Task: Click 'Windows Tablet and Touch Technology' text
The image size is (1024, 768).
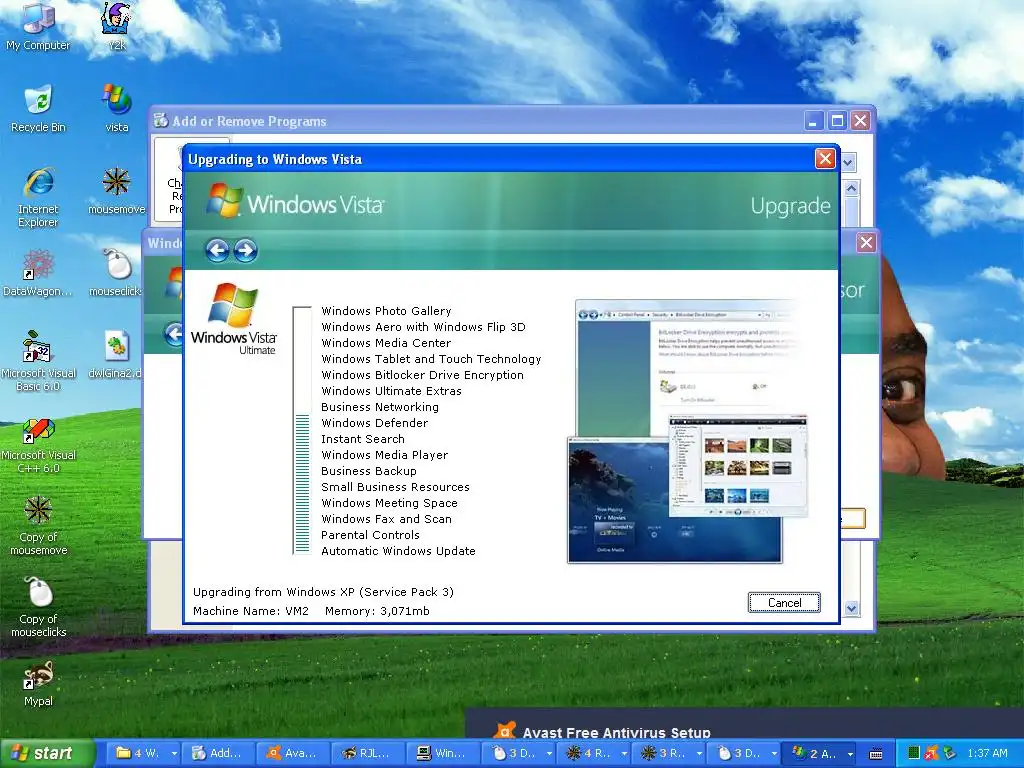Action: click(x=431, y=359)
